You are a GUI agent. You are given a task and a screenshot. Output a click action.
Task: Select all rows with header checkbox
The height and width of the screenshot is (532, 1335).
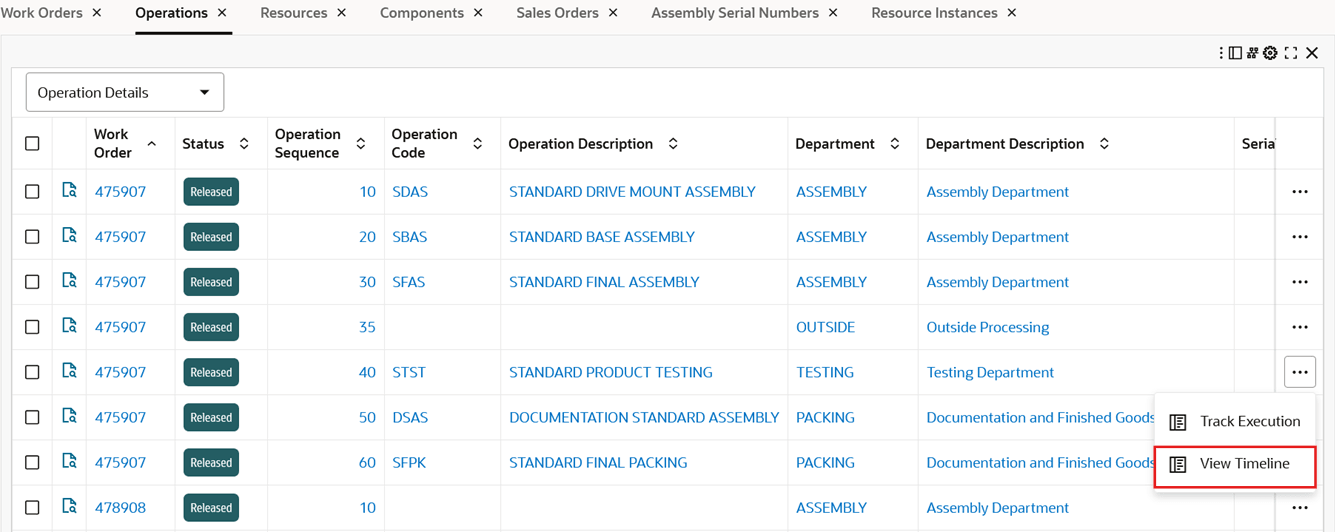tap(32, 144)
